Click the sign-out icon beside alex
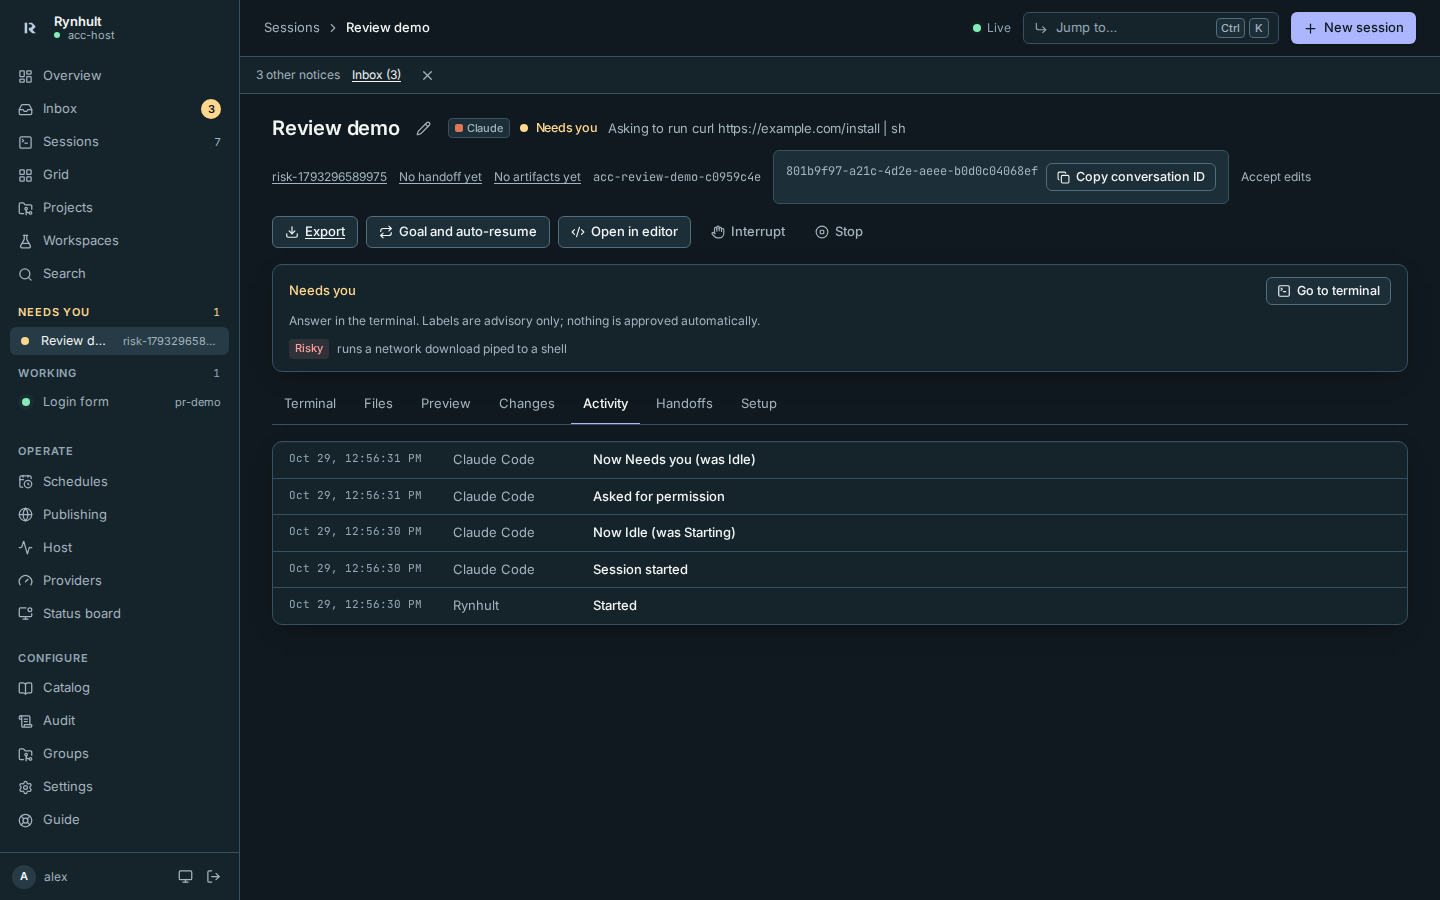Viewport: 1440px width, 900px height. tap(214, 877)
